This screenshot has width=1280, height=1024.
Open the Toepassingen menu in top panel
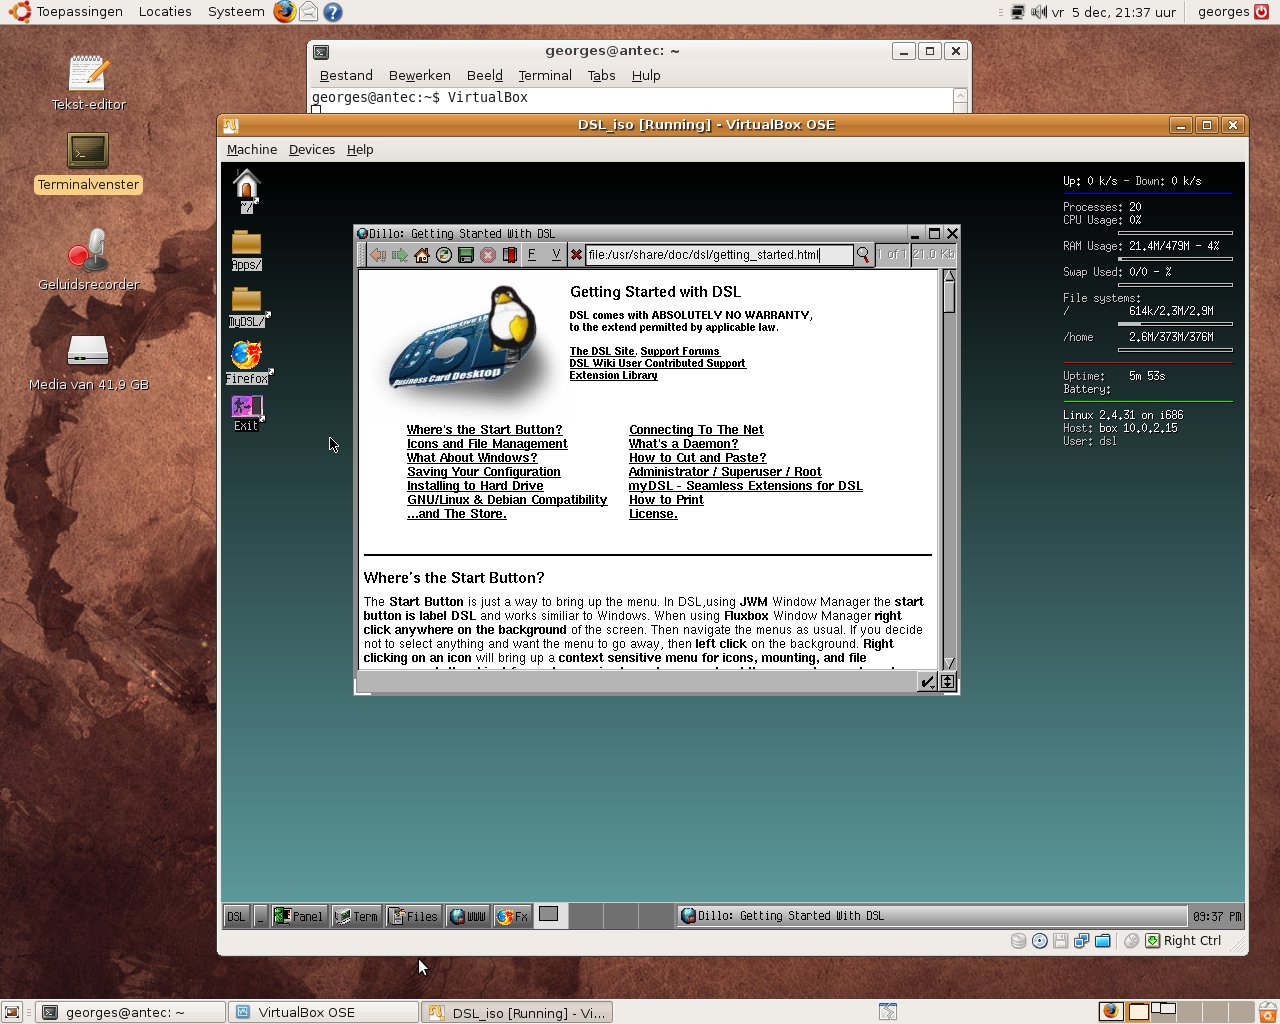click(67, 12)
